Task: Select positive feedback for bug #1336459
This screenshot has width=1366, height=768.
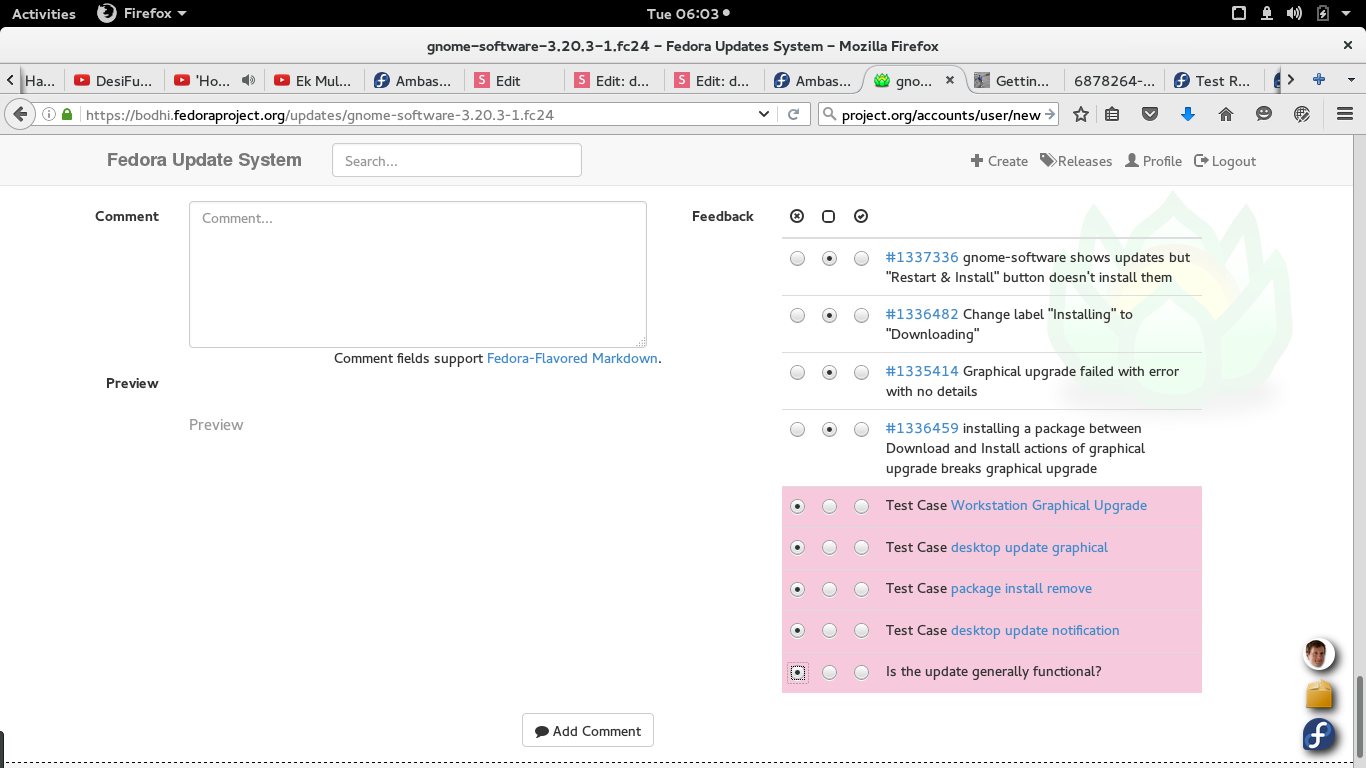Action: click(x=861, y=429)
